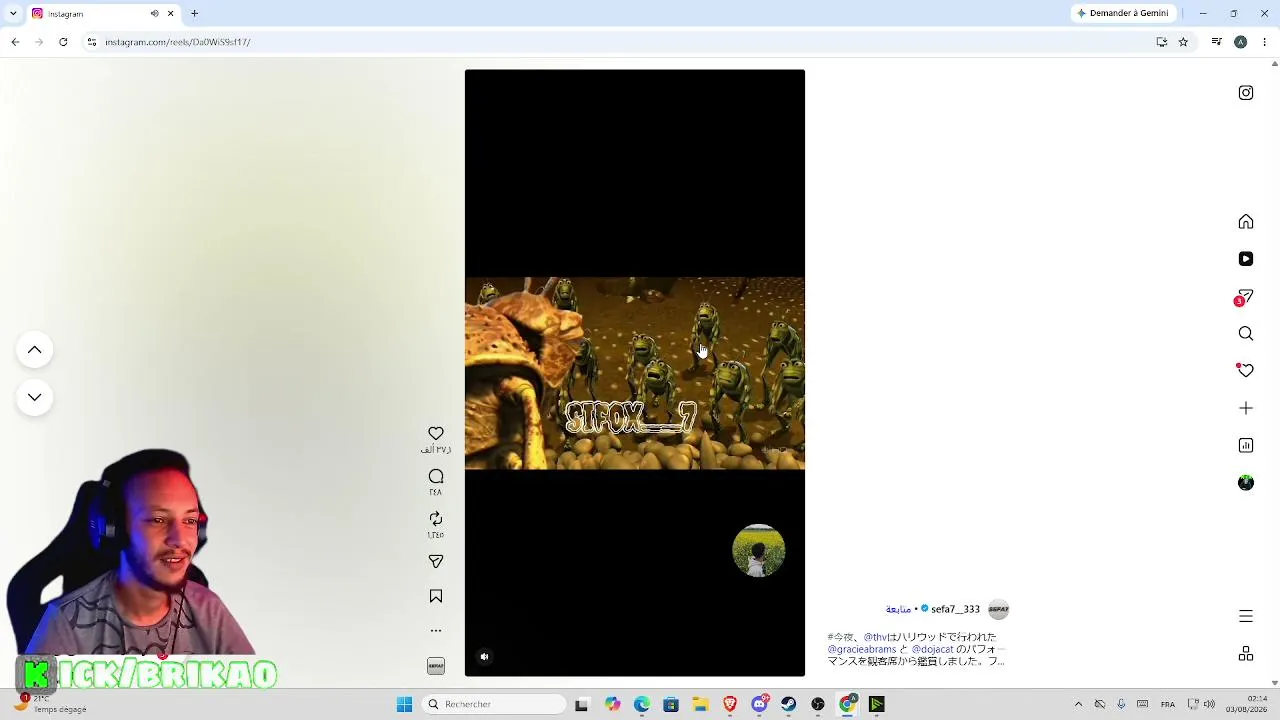Click the circular avatar overlay on the reel
Image resolution: width=1280 pixels, height=720 pixels.
pos(759,550)
